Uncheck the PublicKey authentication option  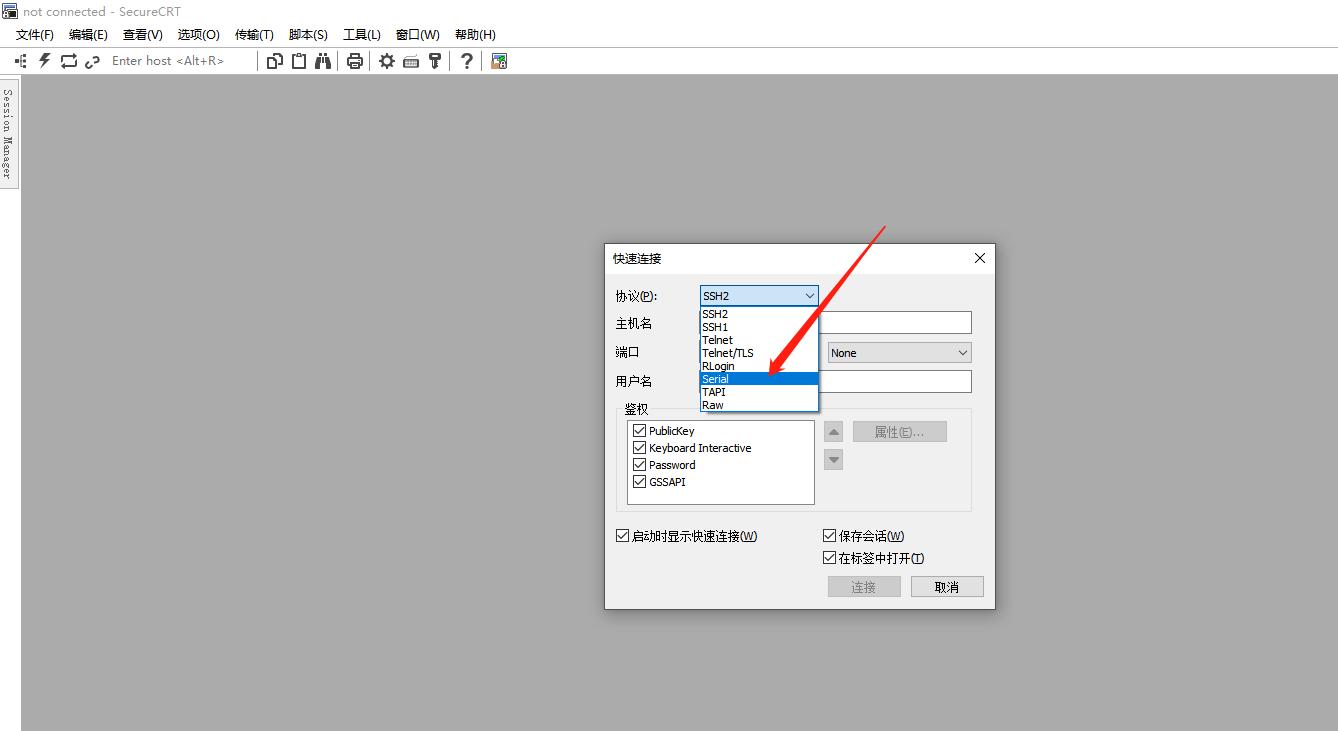click(x=640, y=429)
